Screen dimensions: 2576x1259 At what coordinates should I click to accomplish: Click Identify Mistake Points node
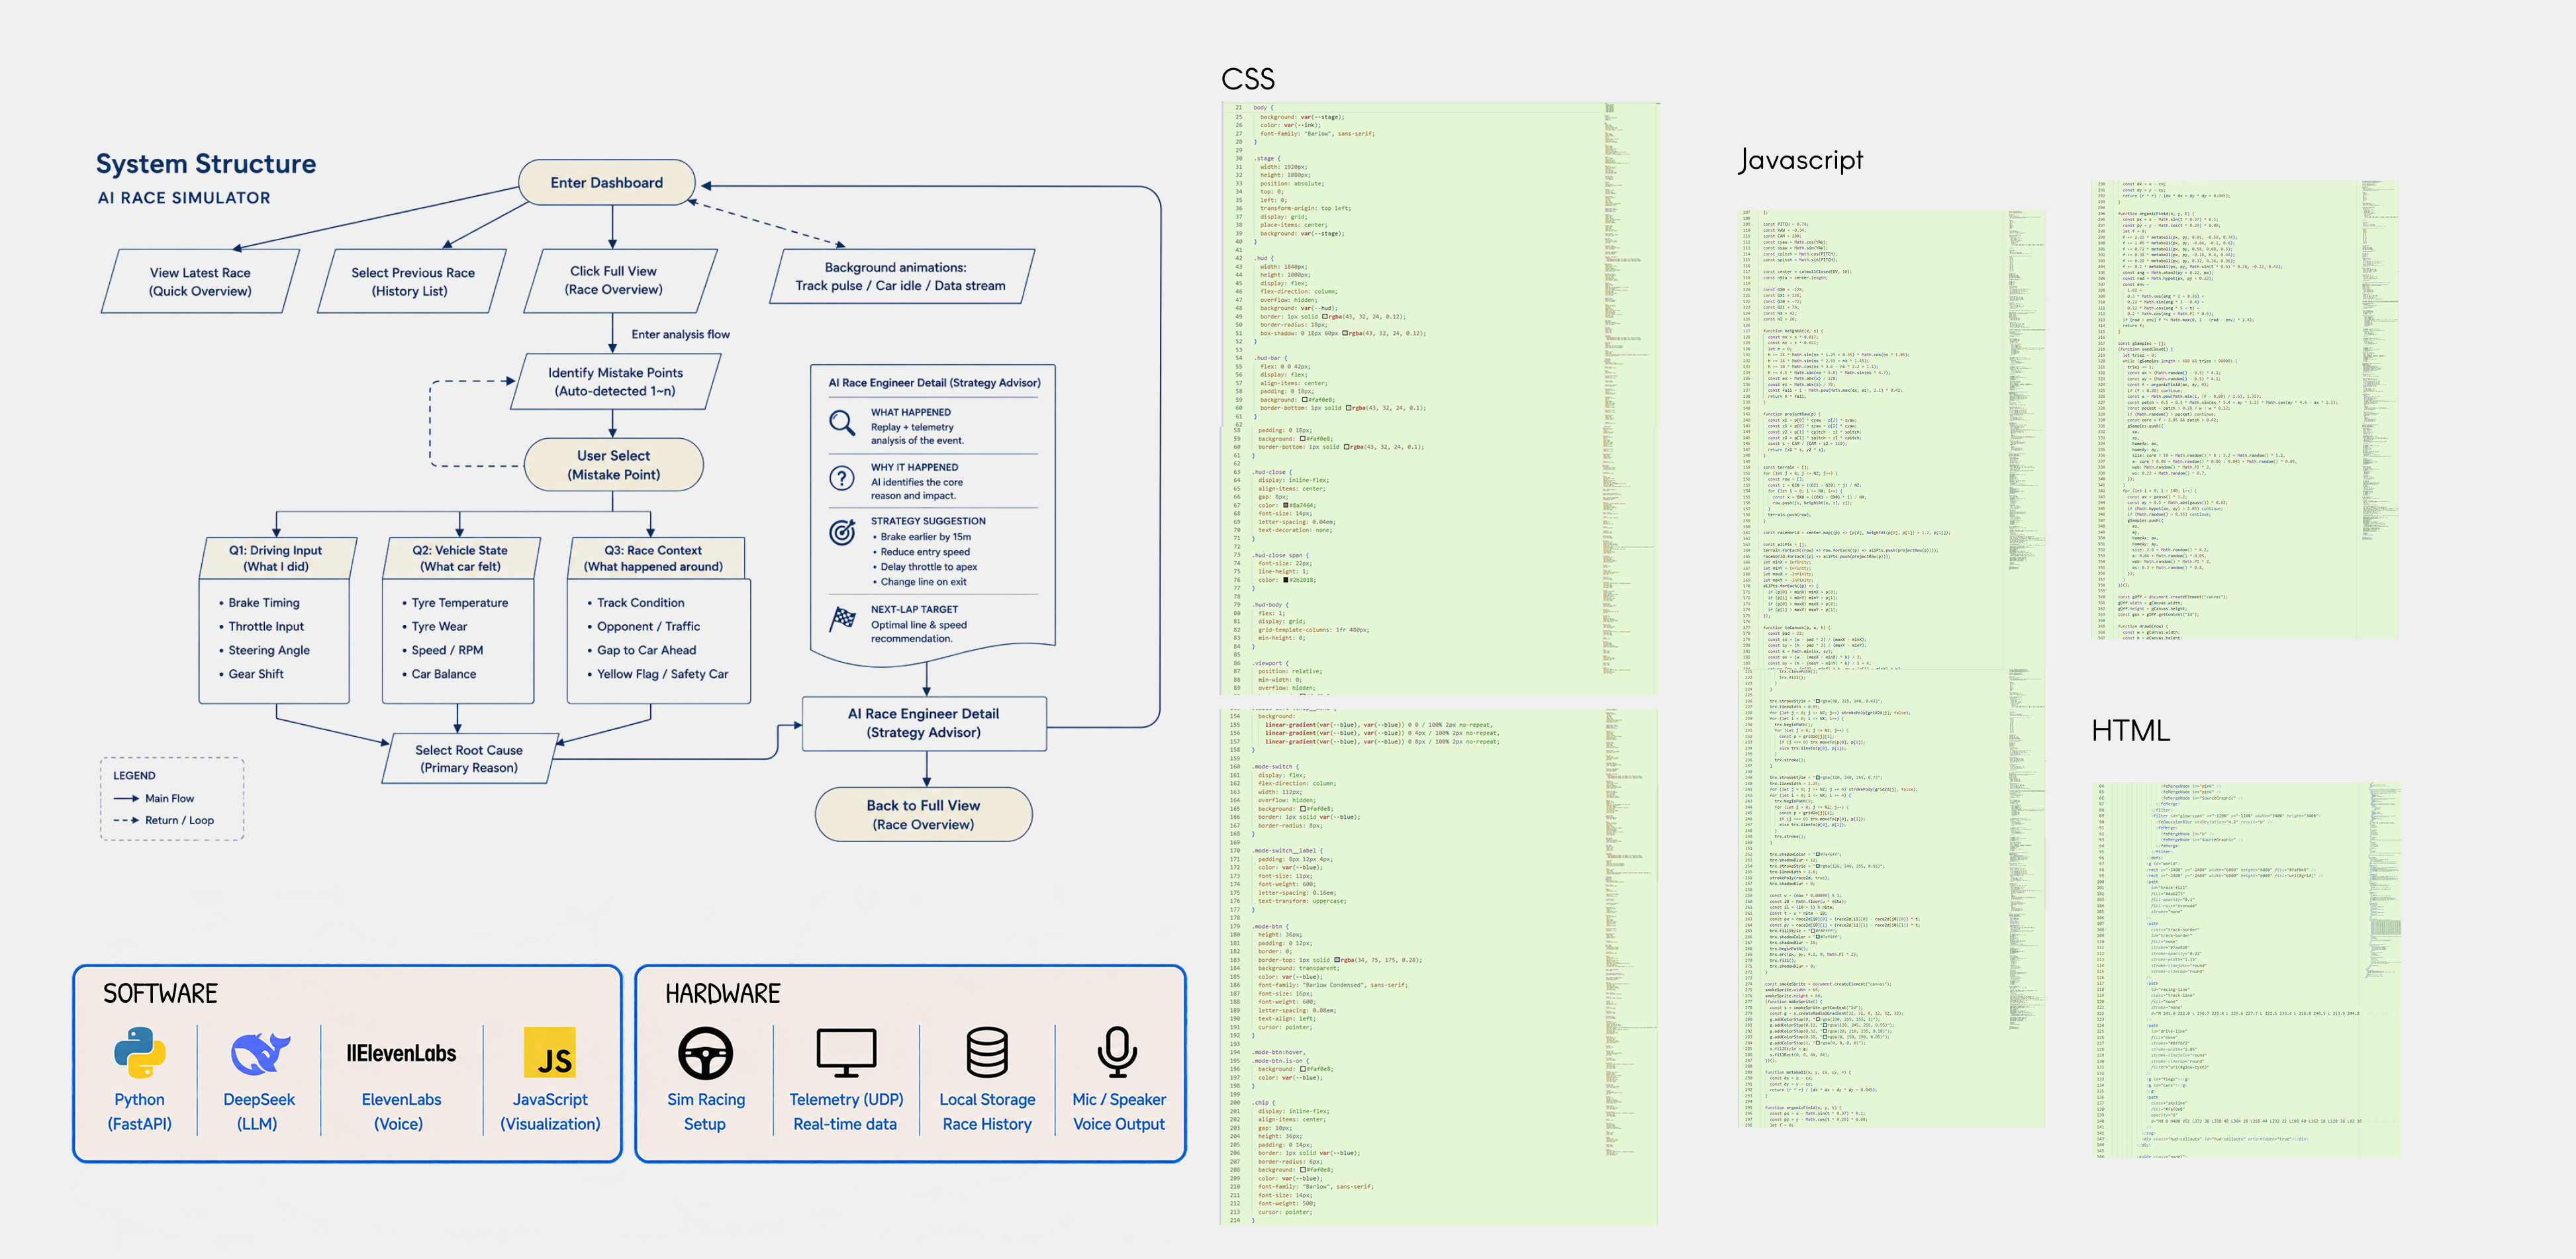coord(615,382)
